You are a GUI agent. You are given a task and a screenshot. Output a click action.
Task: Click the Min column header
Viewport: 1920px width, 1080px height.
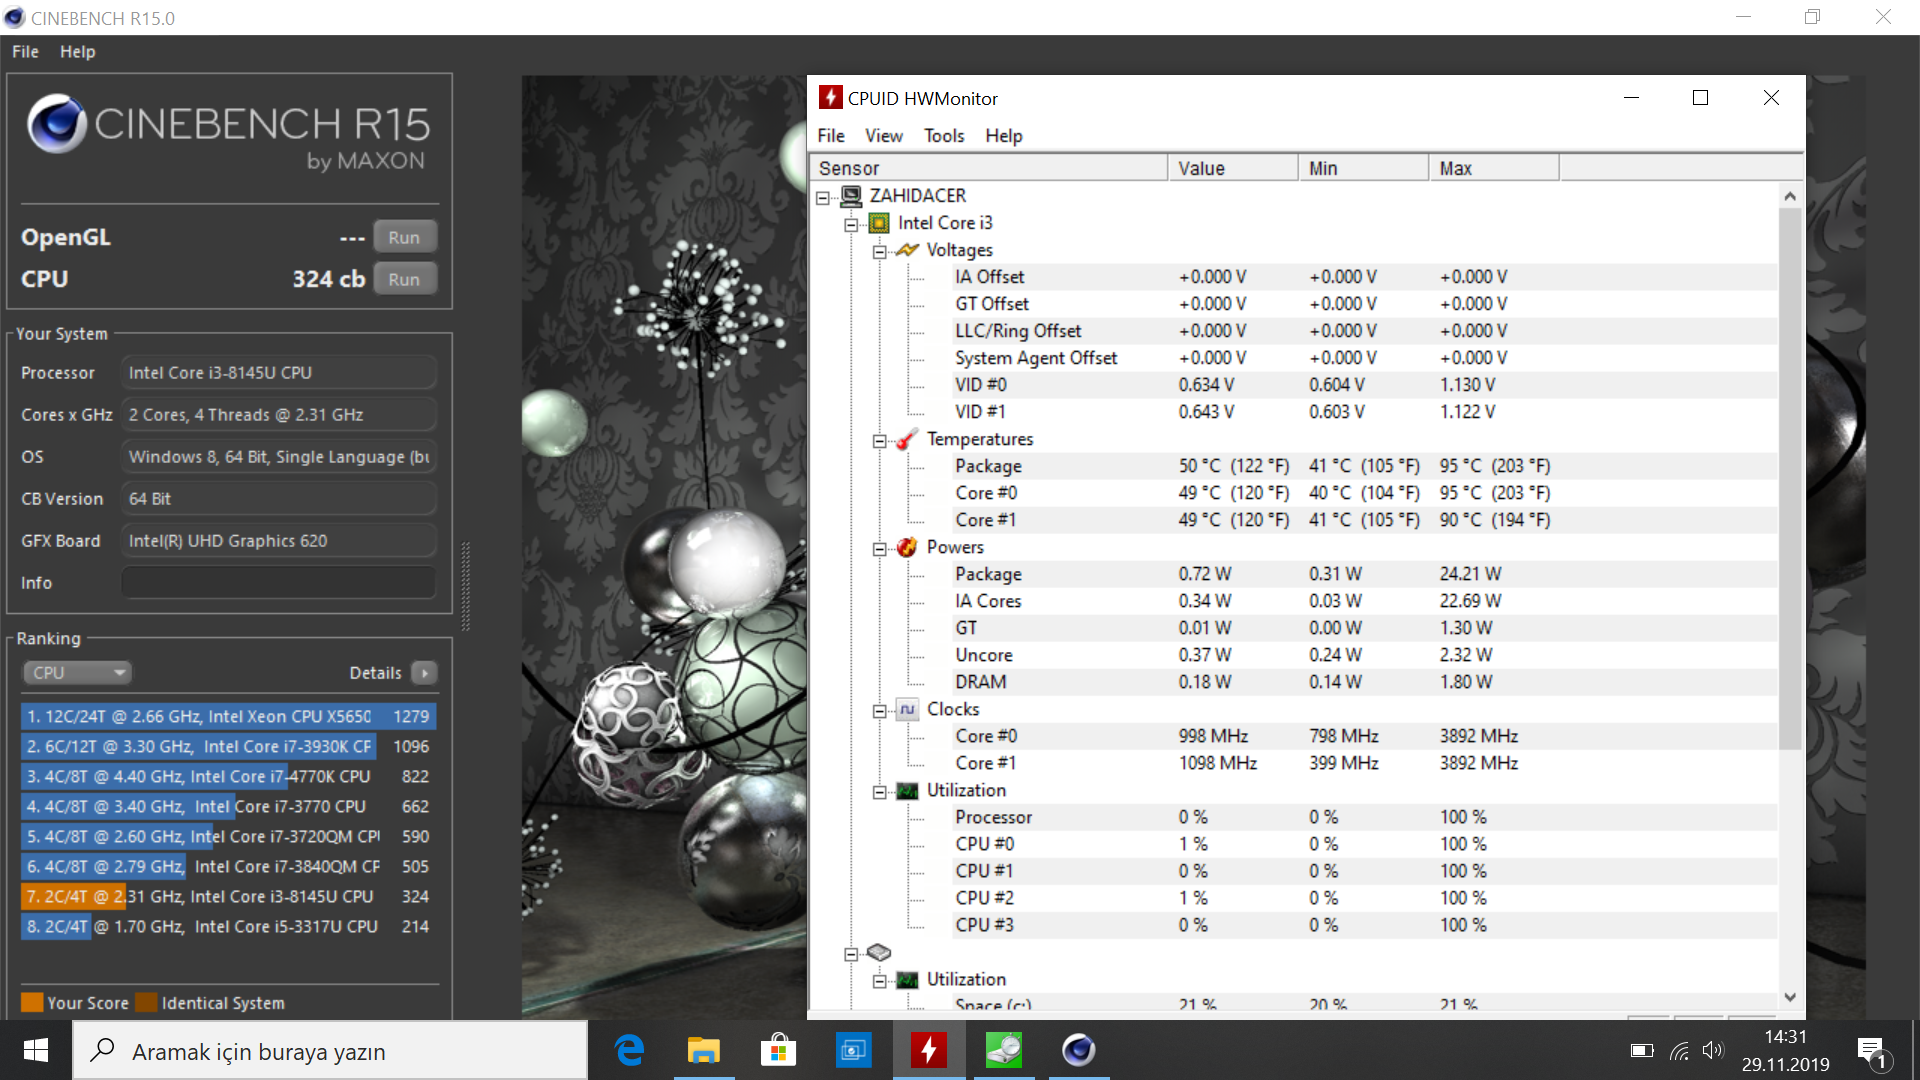click(1364, 168)
